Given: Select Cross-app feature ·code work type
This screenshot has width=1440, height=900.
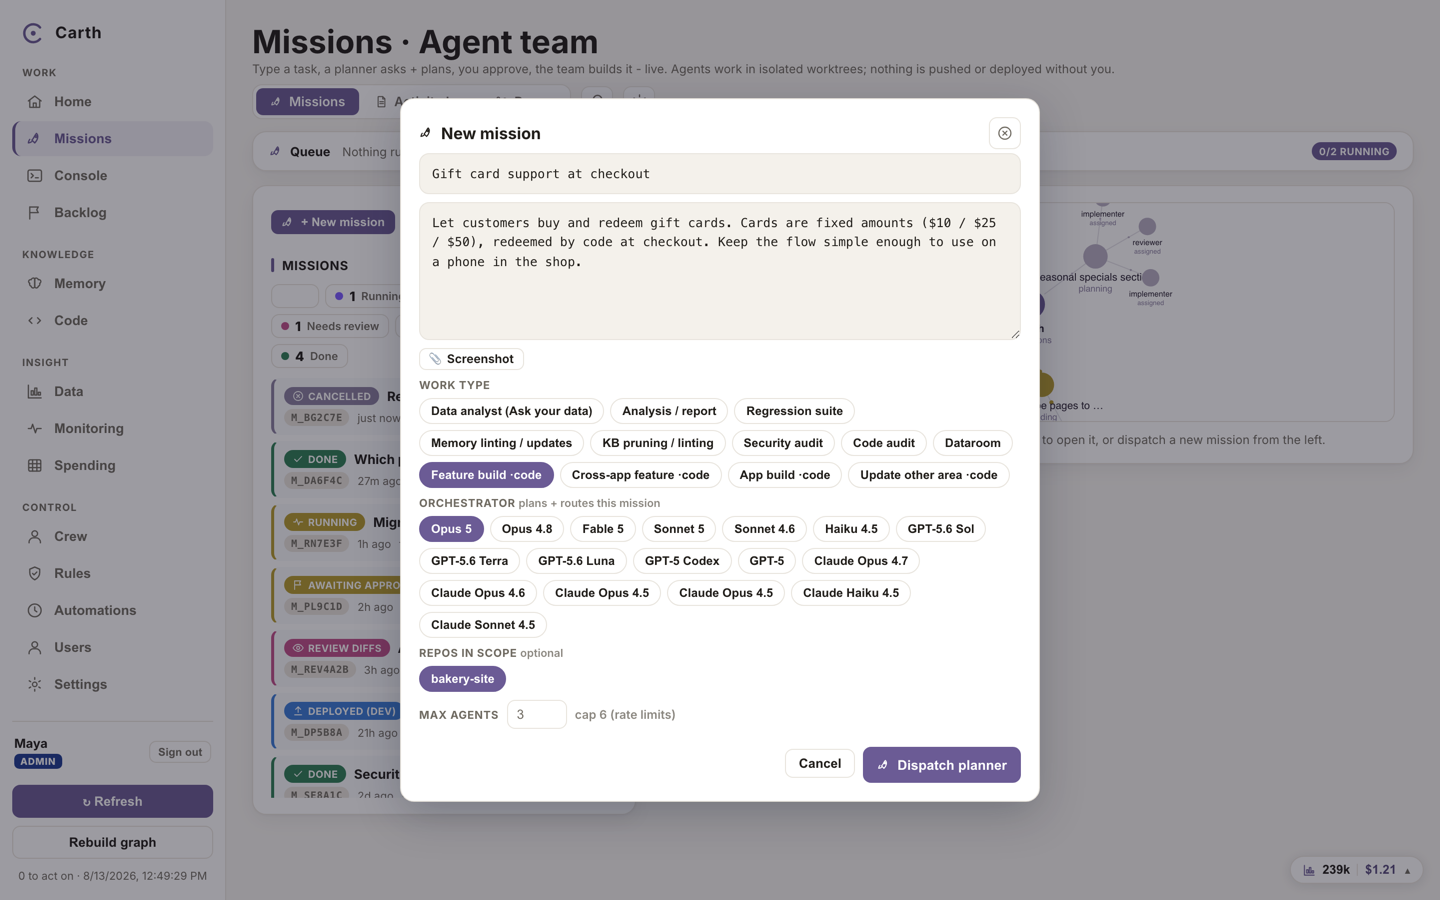Looking at the screenshot, I should pos(640,475).
